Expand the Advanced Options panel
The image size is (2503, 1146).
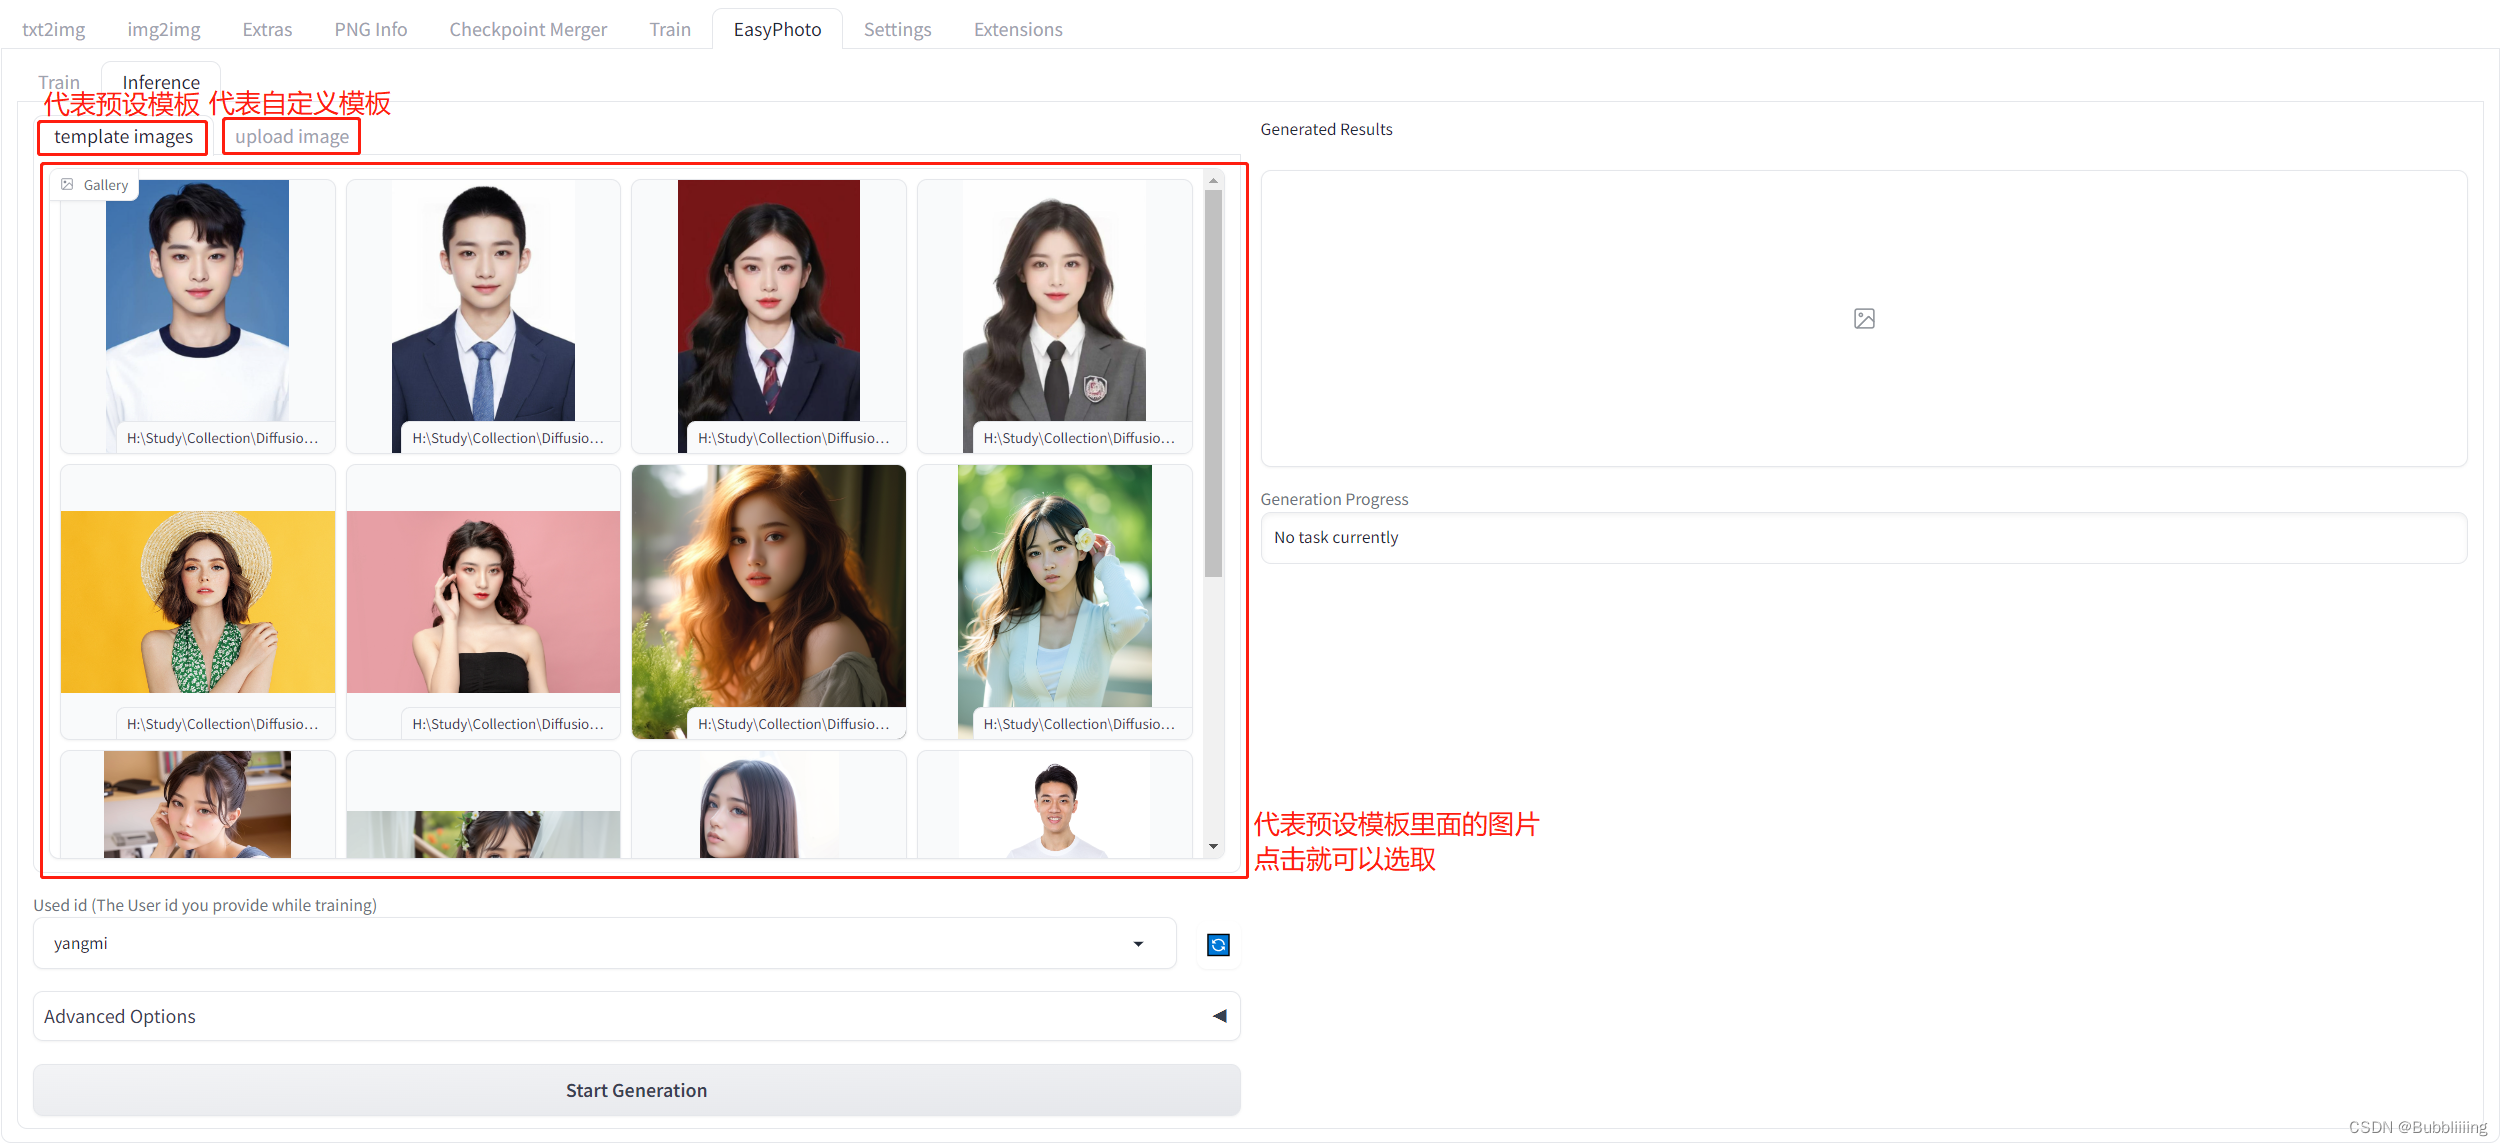(x=1220, y=1015)
